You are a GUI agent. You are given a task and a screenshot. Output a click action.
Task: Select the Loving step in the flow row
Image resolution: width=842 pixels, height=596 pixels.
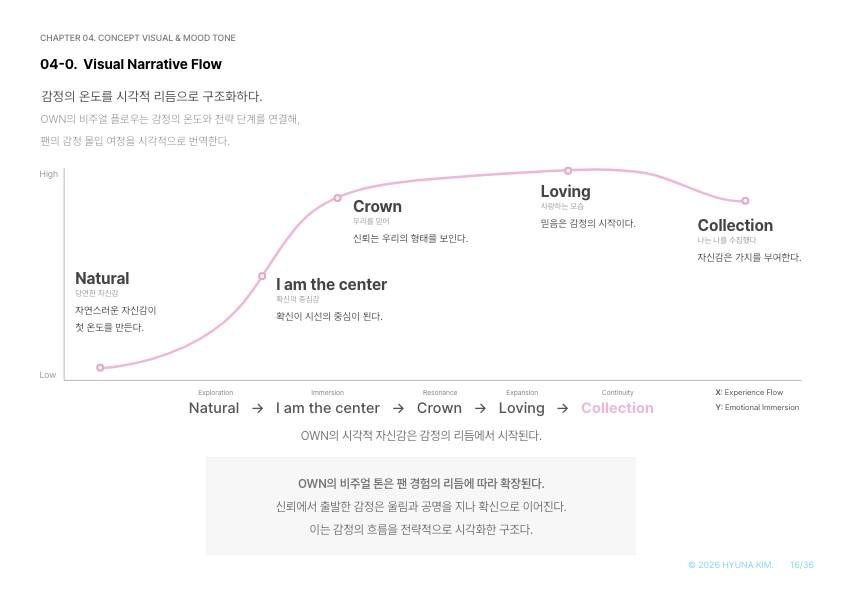point(521,408)
